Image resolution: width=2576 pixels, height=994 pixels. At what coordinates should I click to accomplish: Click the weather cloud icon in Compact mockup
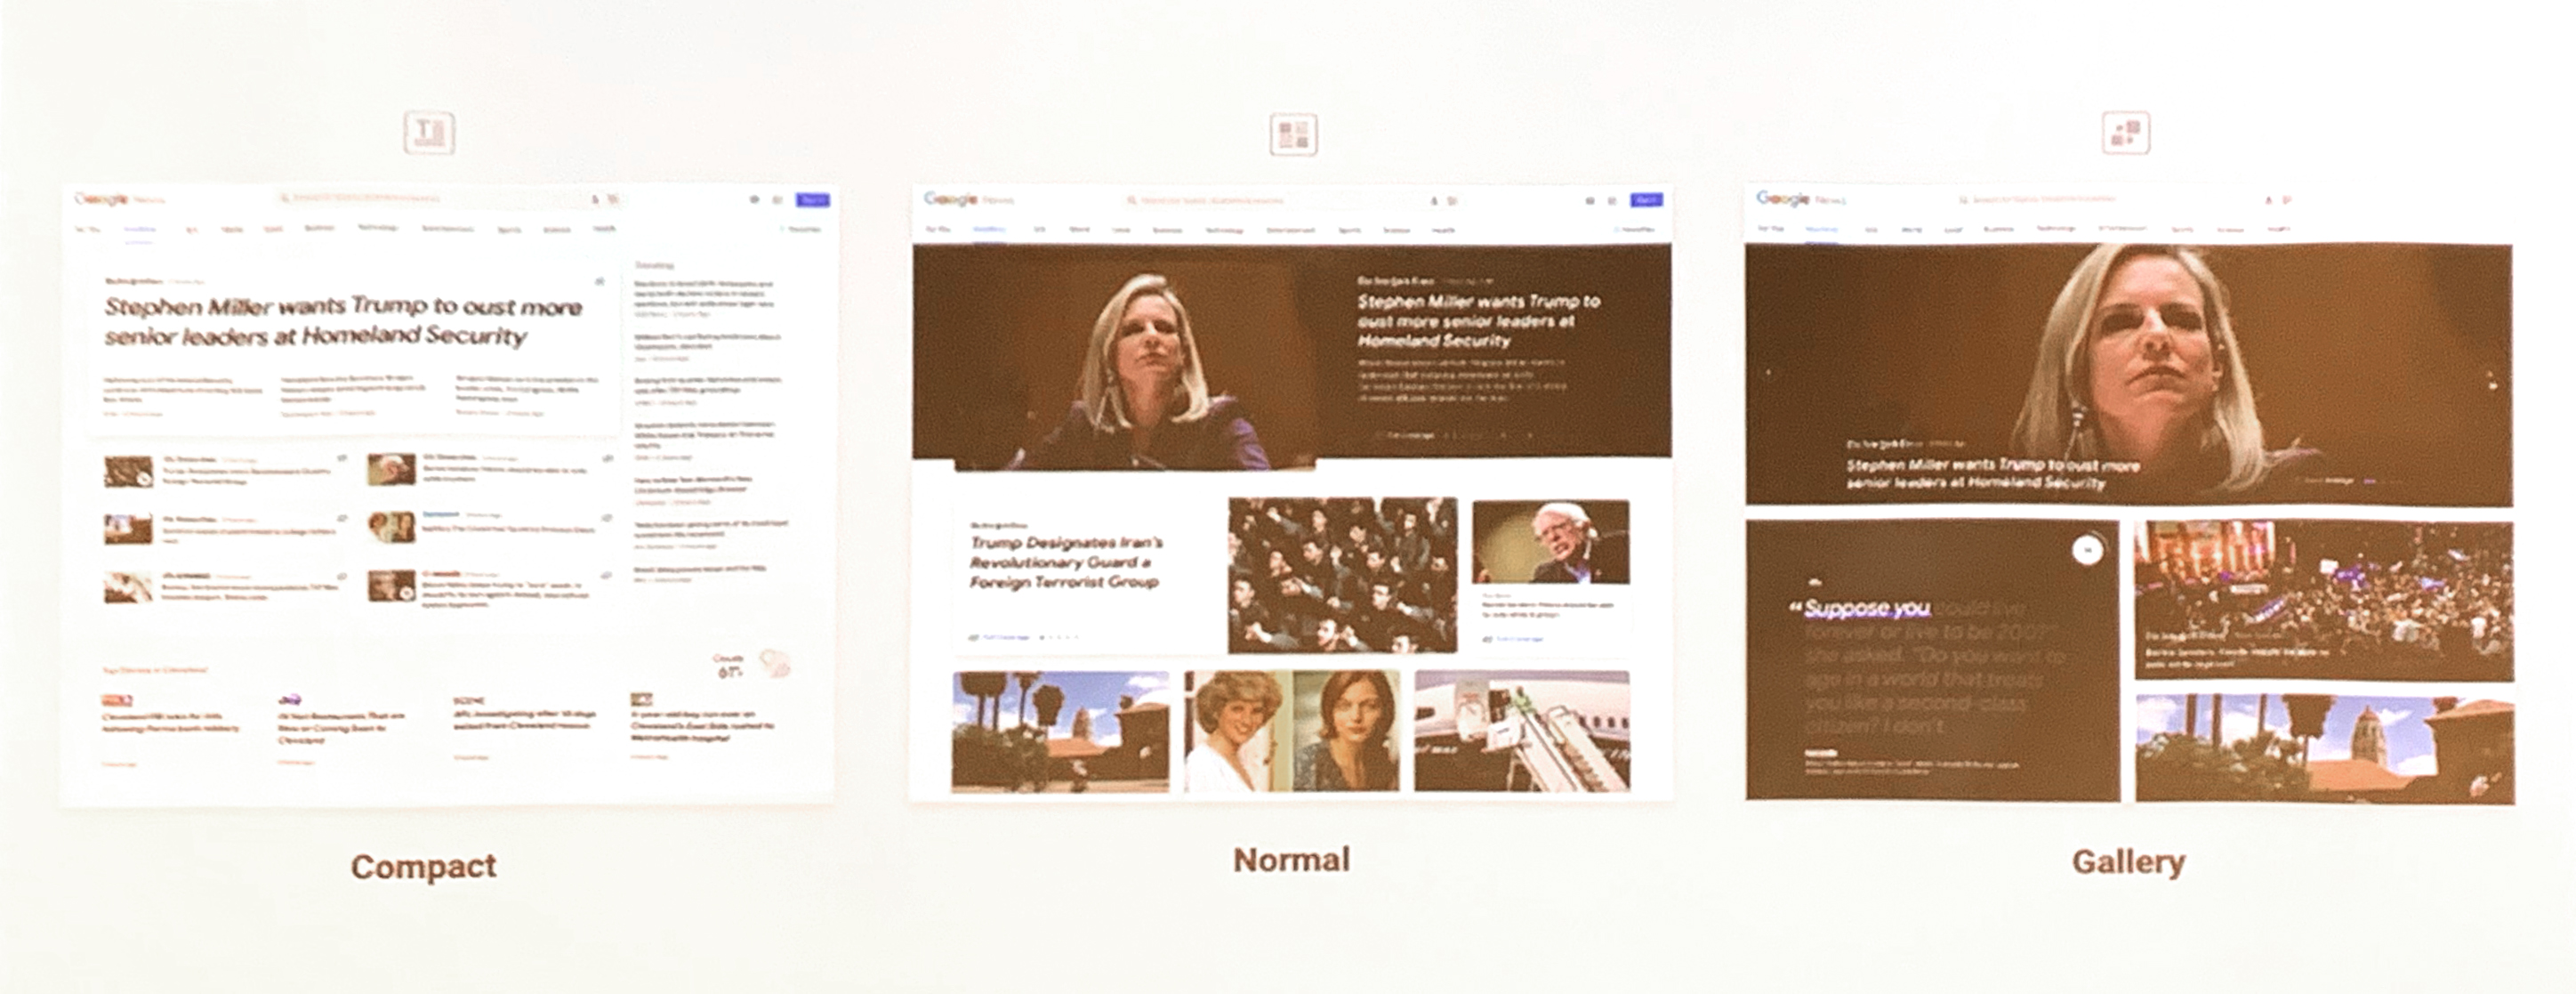pyautogui.click(x=774, y=662)
